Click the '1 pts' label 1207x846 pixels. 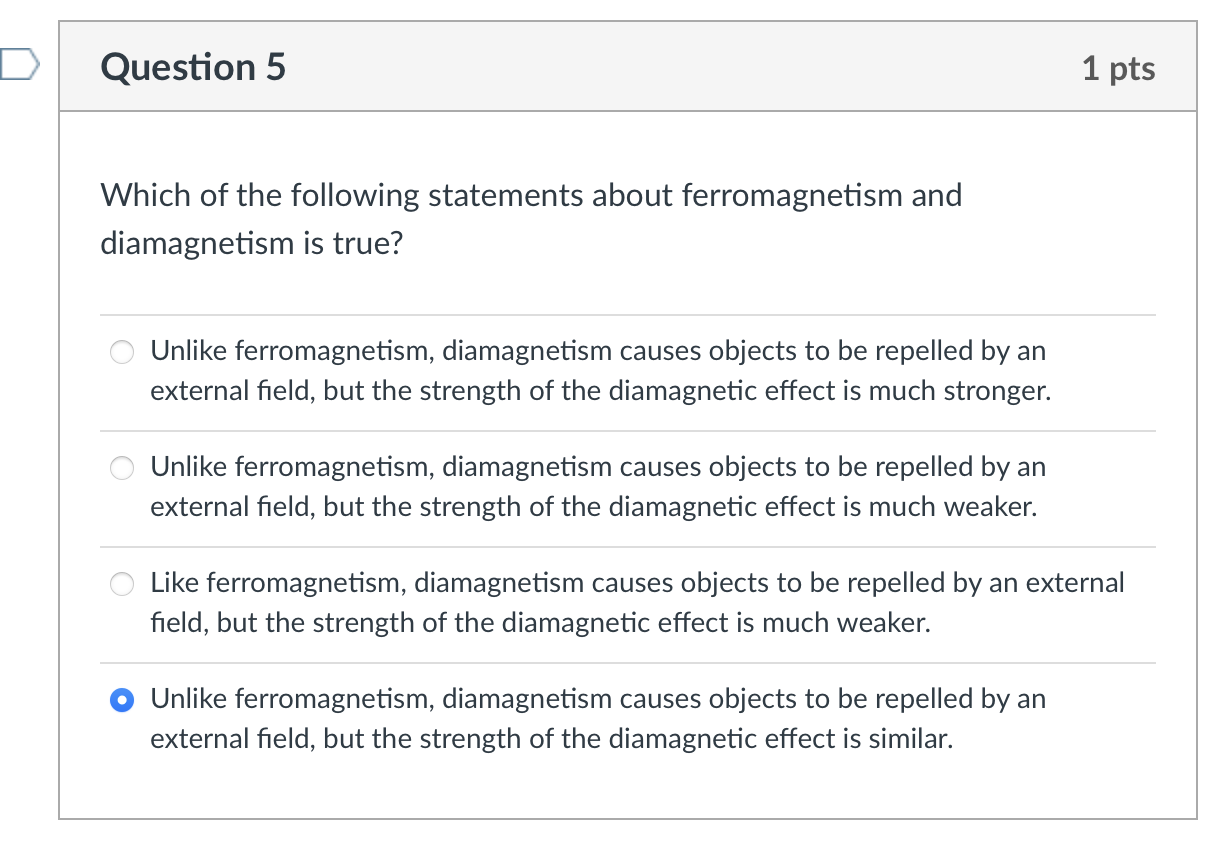[x=1119, y=68]
